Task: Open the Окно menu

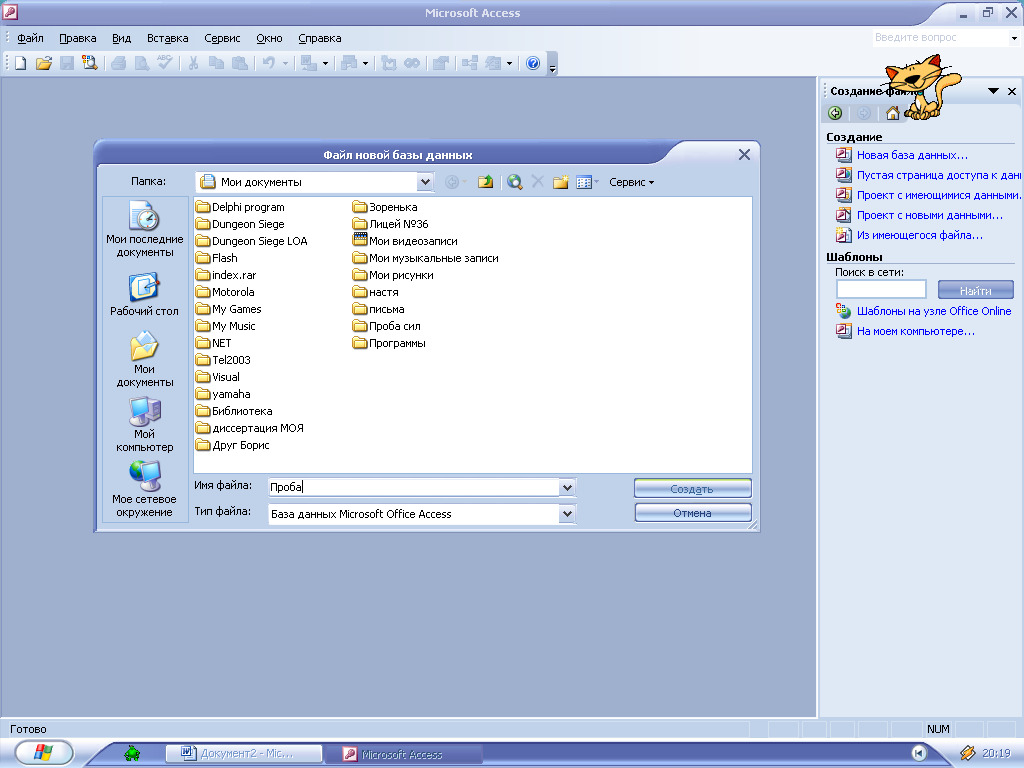Action: (269, 38)
